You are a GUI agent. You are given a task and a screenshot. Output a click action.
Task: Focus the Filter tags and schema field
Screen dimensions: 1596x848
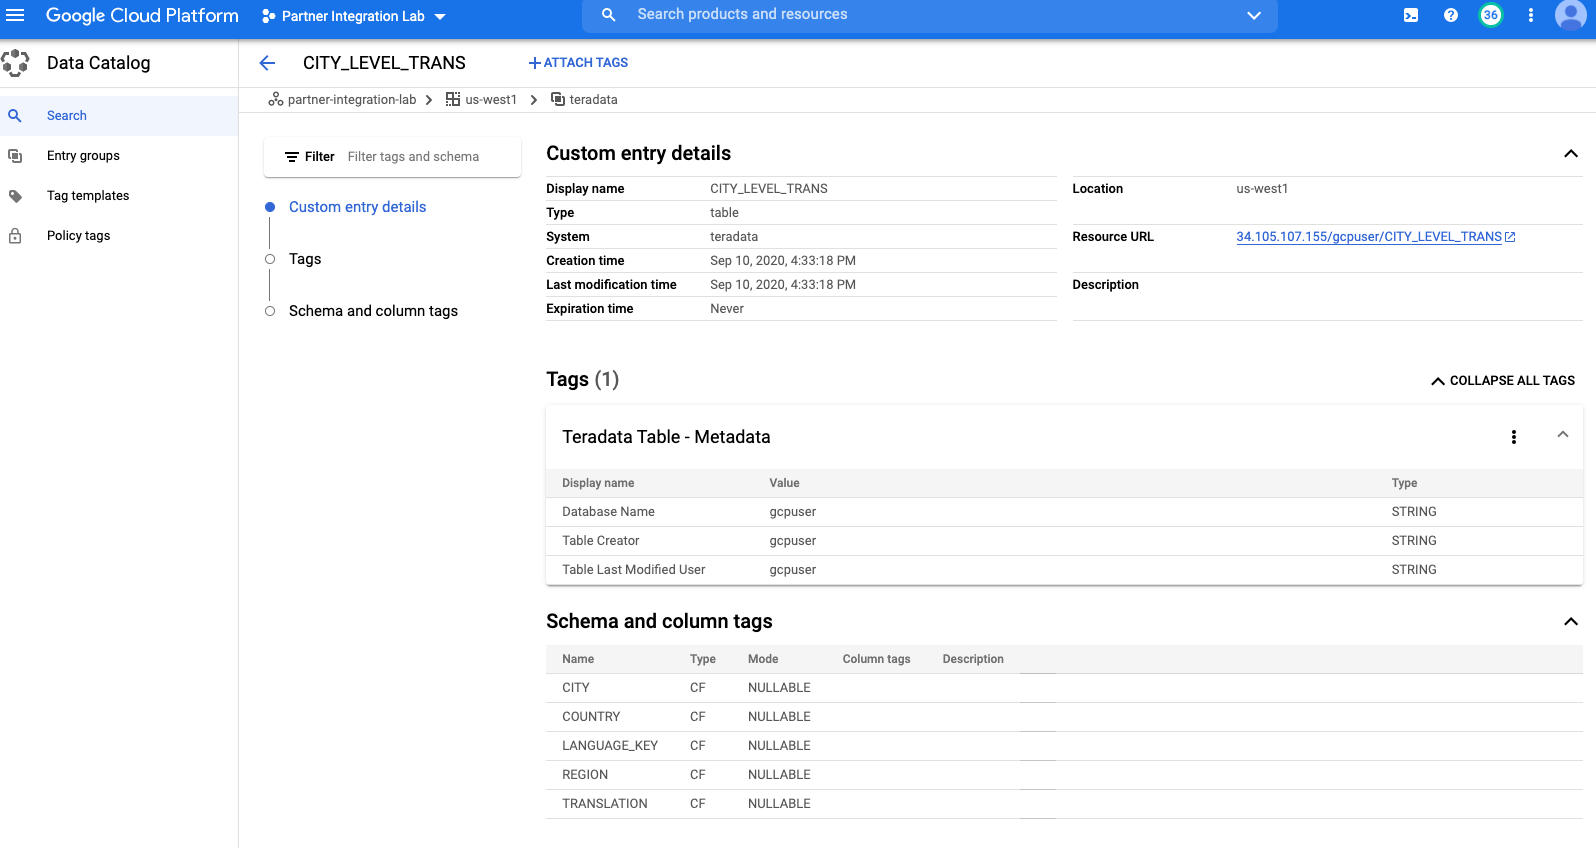point(430,157)
